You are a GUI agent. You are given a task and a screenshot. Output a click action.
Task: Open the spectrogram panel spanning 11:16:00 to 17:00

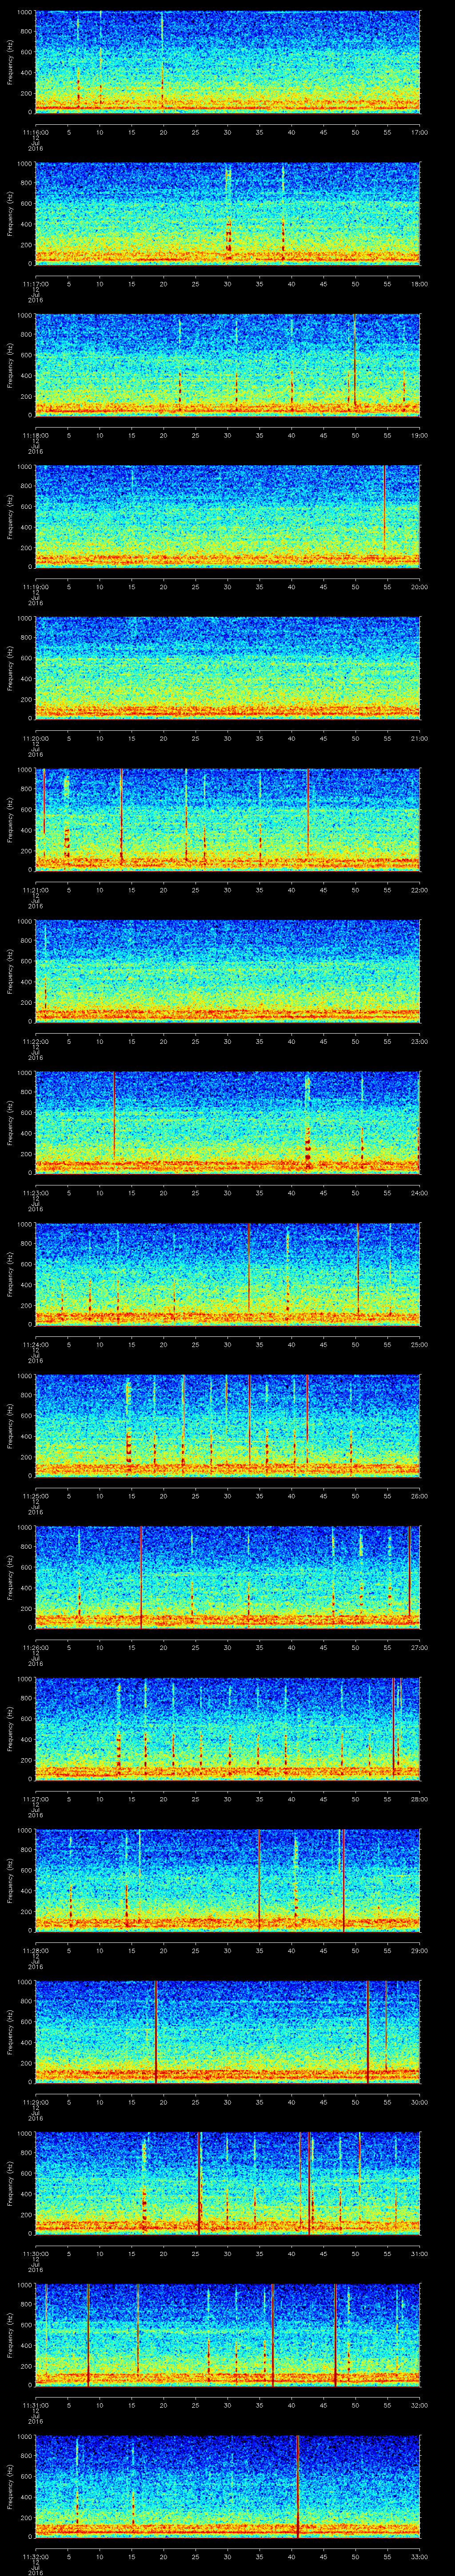point(227,62)
